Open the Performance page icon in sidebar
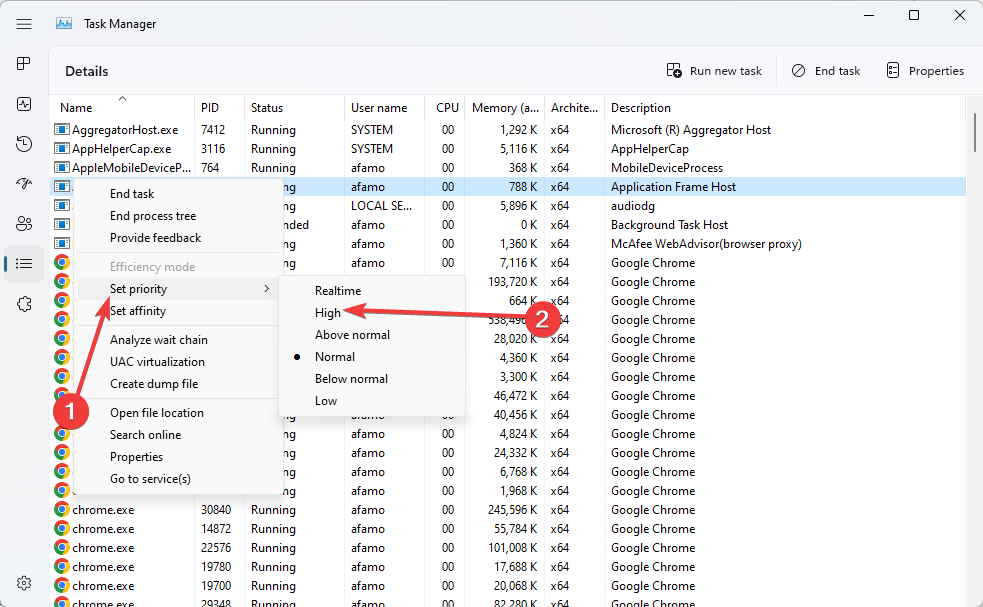983x607 pixels. coord(24,103)
